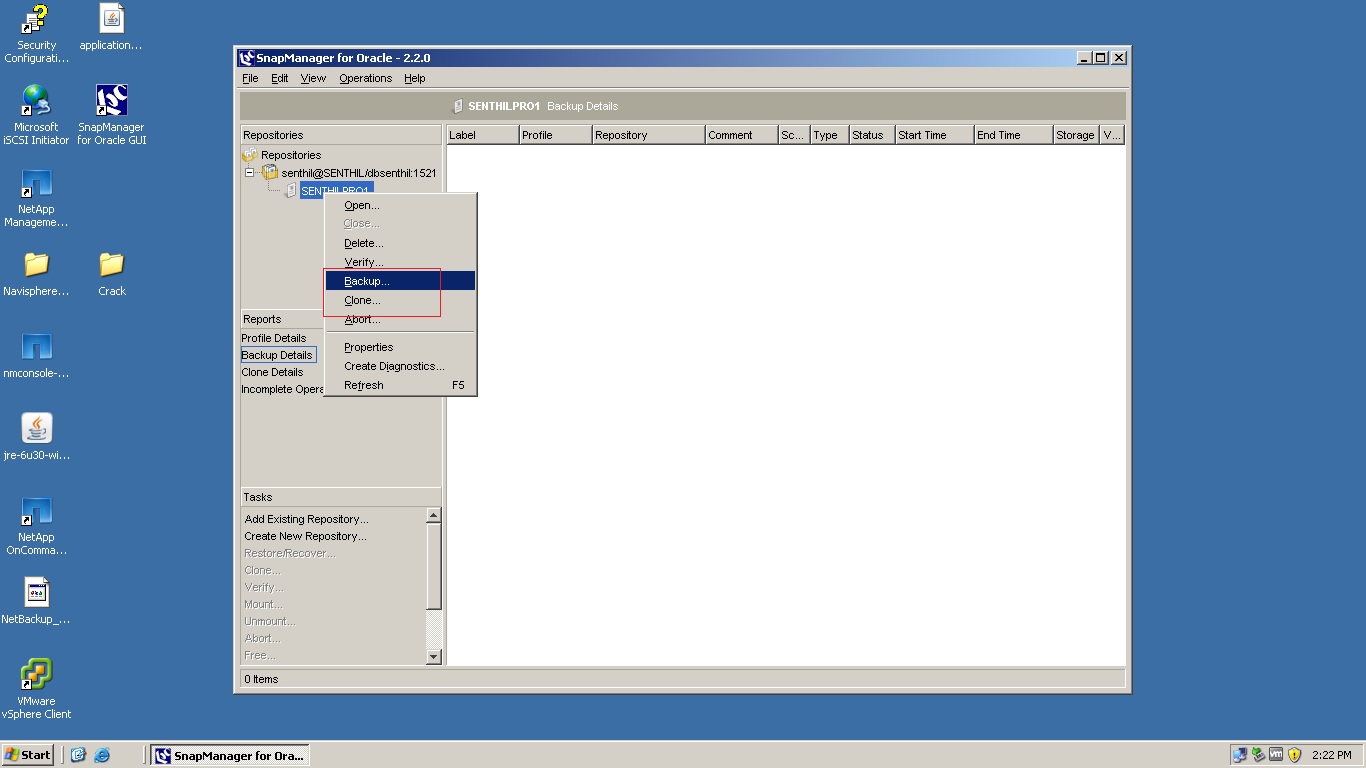Choose Abort... from the context menu
The image size is (1366, 768).
click(x=400, y=319)
